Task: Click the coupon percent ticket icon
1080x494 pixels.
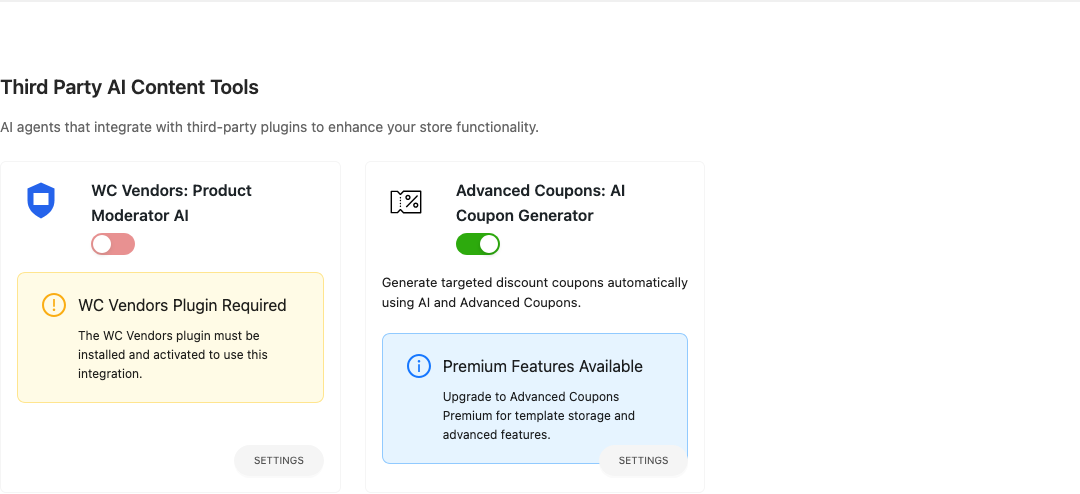Action: click(x=406, y=202)
